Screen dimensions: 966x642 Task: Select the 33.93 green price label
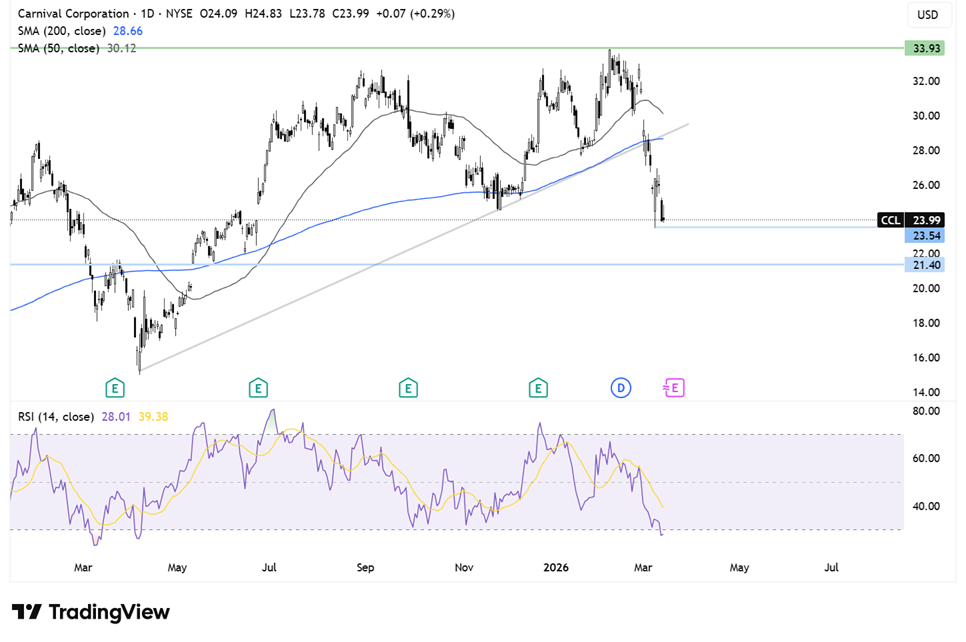tap(925, 48)
